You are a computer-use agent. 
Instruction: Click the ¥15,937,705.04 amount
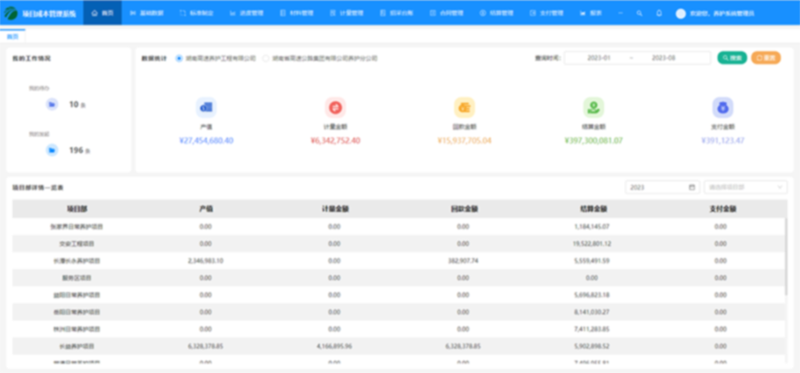464,140
